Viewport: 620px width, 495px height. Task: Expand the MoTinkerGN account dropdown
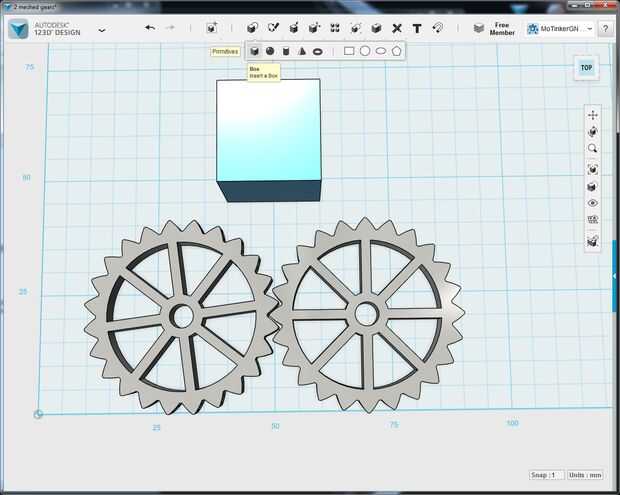[590, 29]
